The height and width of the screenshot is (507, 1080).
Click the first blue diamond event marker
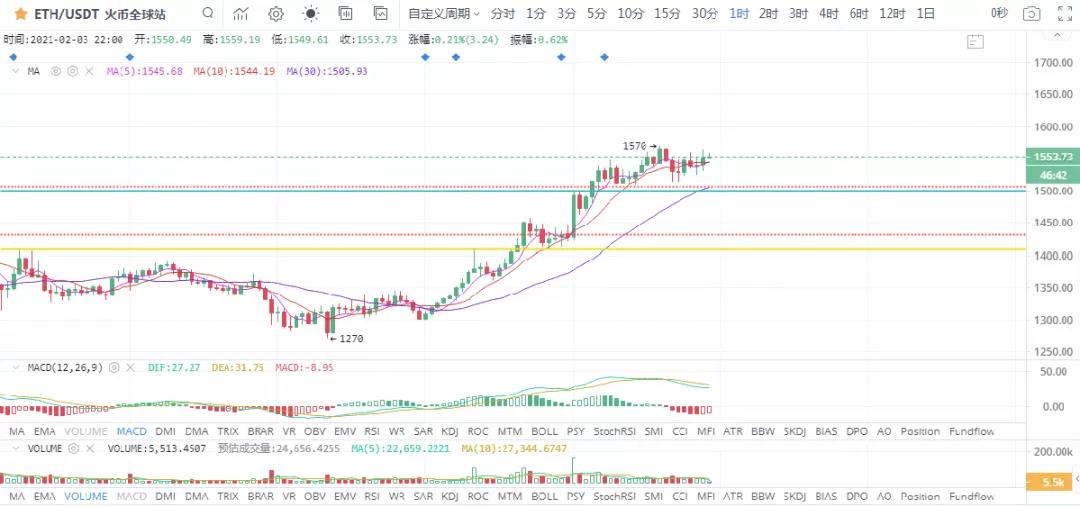click(x=12, y=57)
